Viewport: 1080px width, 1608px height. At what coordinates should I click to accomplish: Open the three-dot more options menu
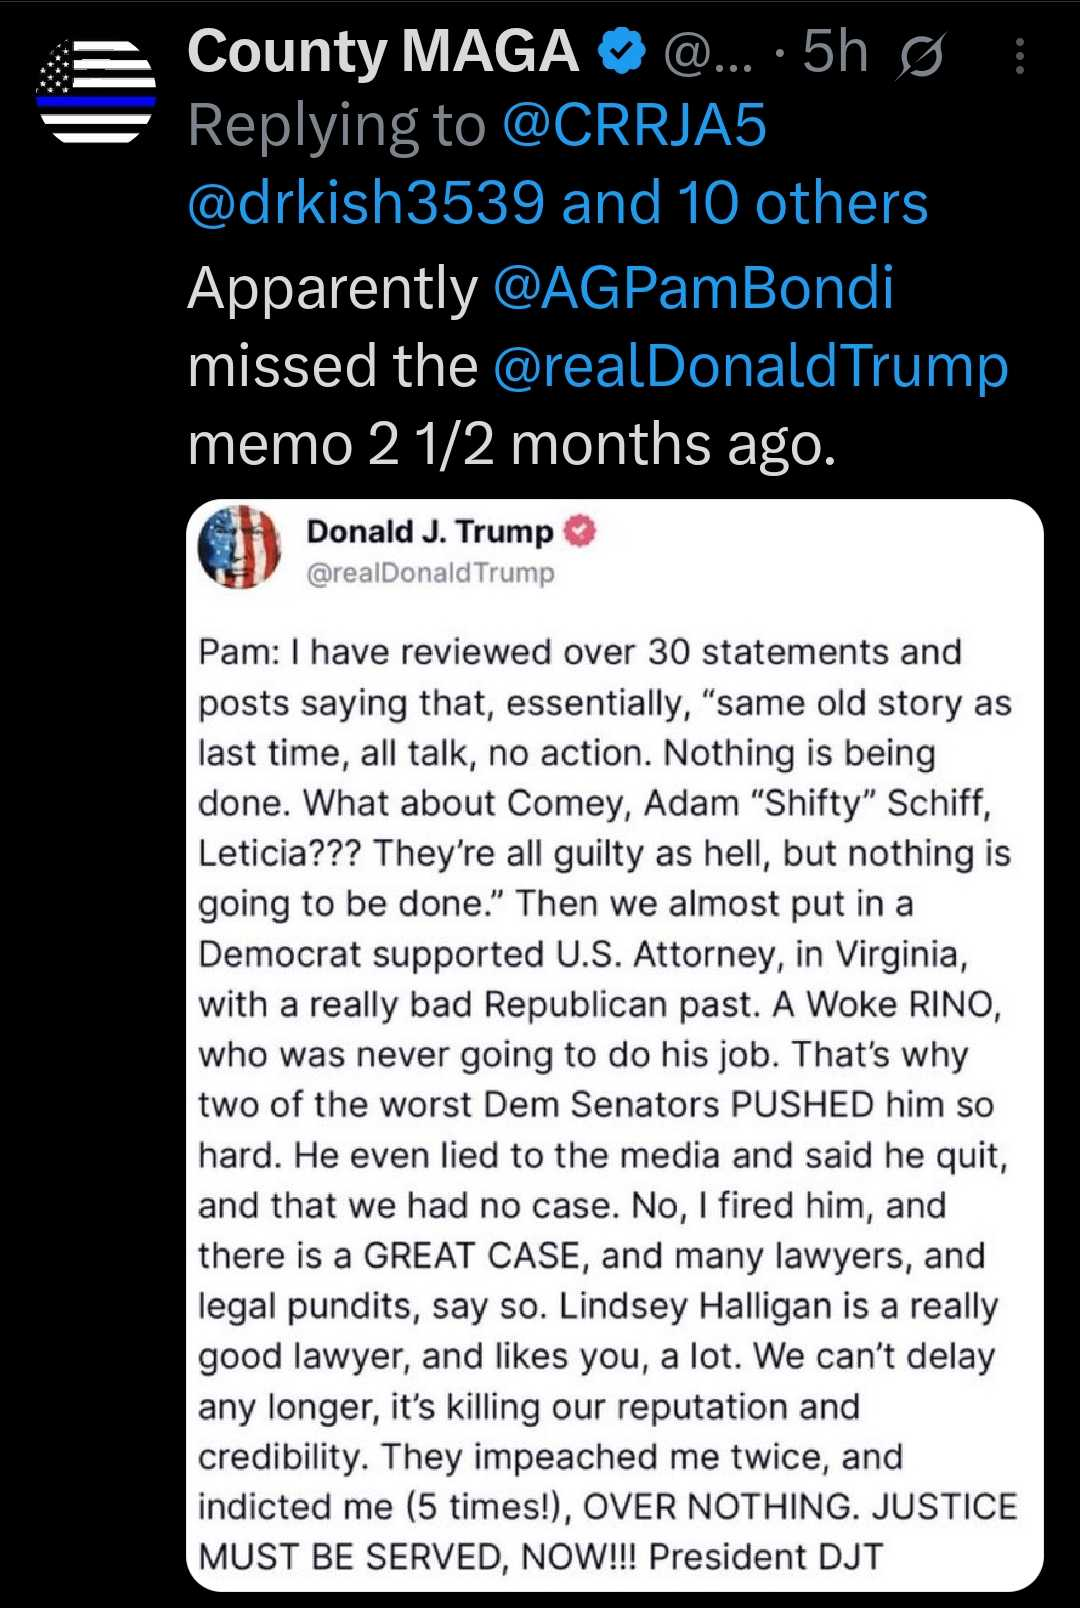pyautogui.click(x=1019, y=56)
